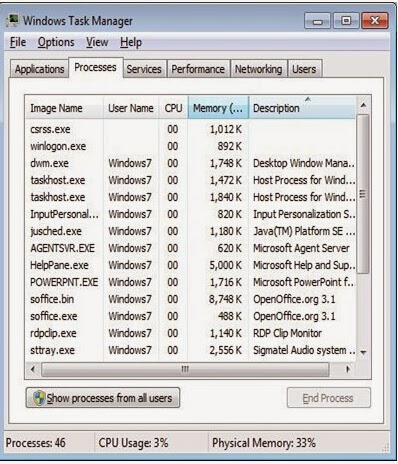Switch to the Networking tab
This screenshot has width=398, height=464.
(x=258, y=69)
